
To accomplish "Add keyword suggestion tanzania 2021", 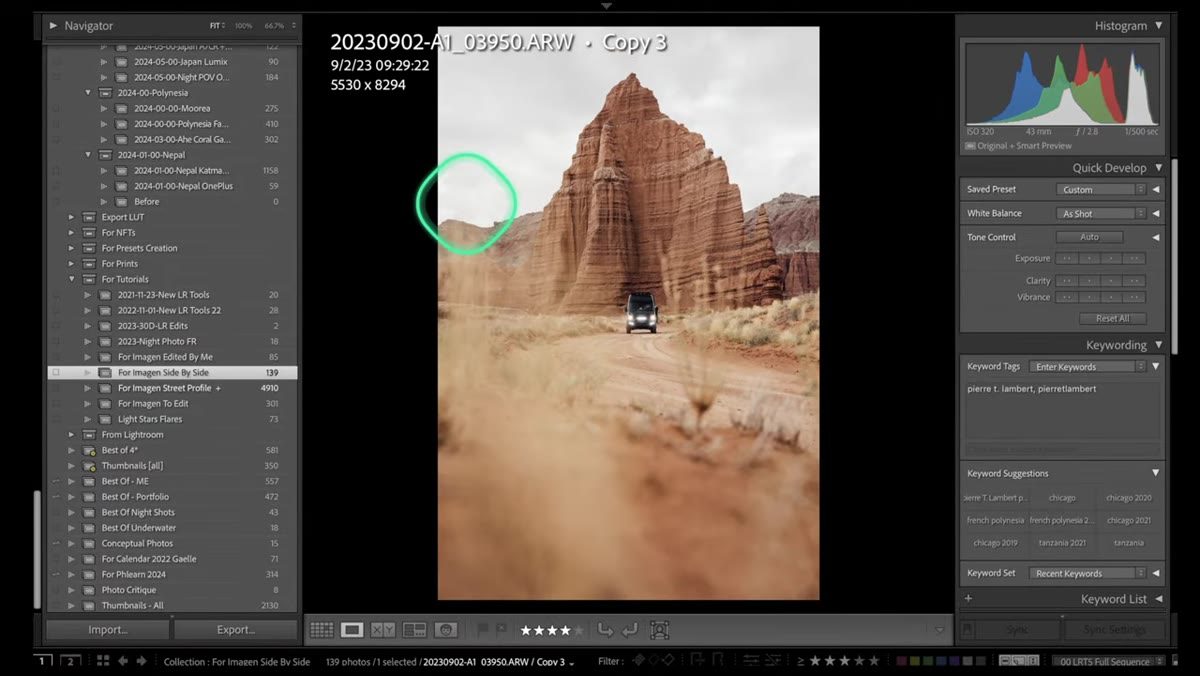I will click(1062, 543).
